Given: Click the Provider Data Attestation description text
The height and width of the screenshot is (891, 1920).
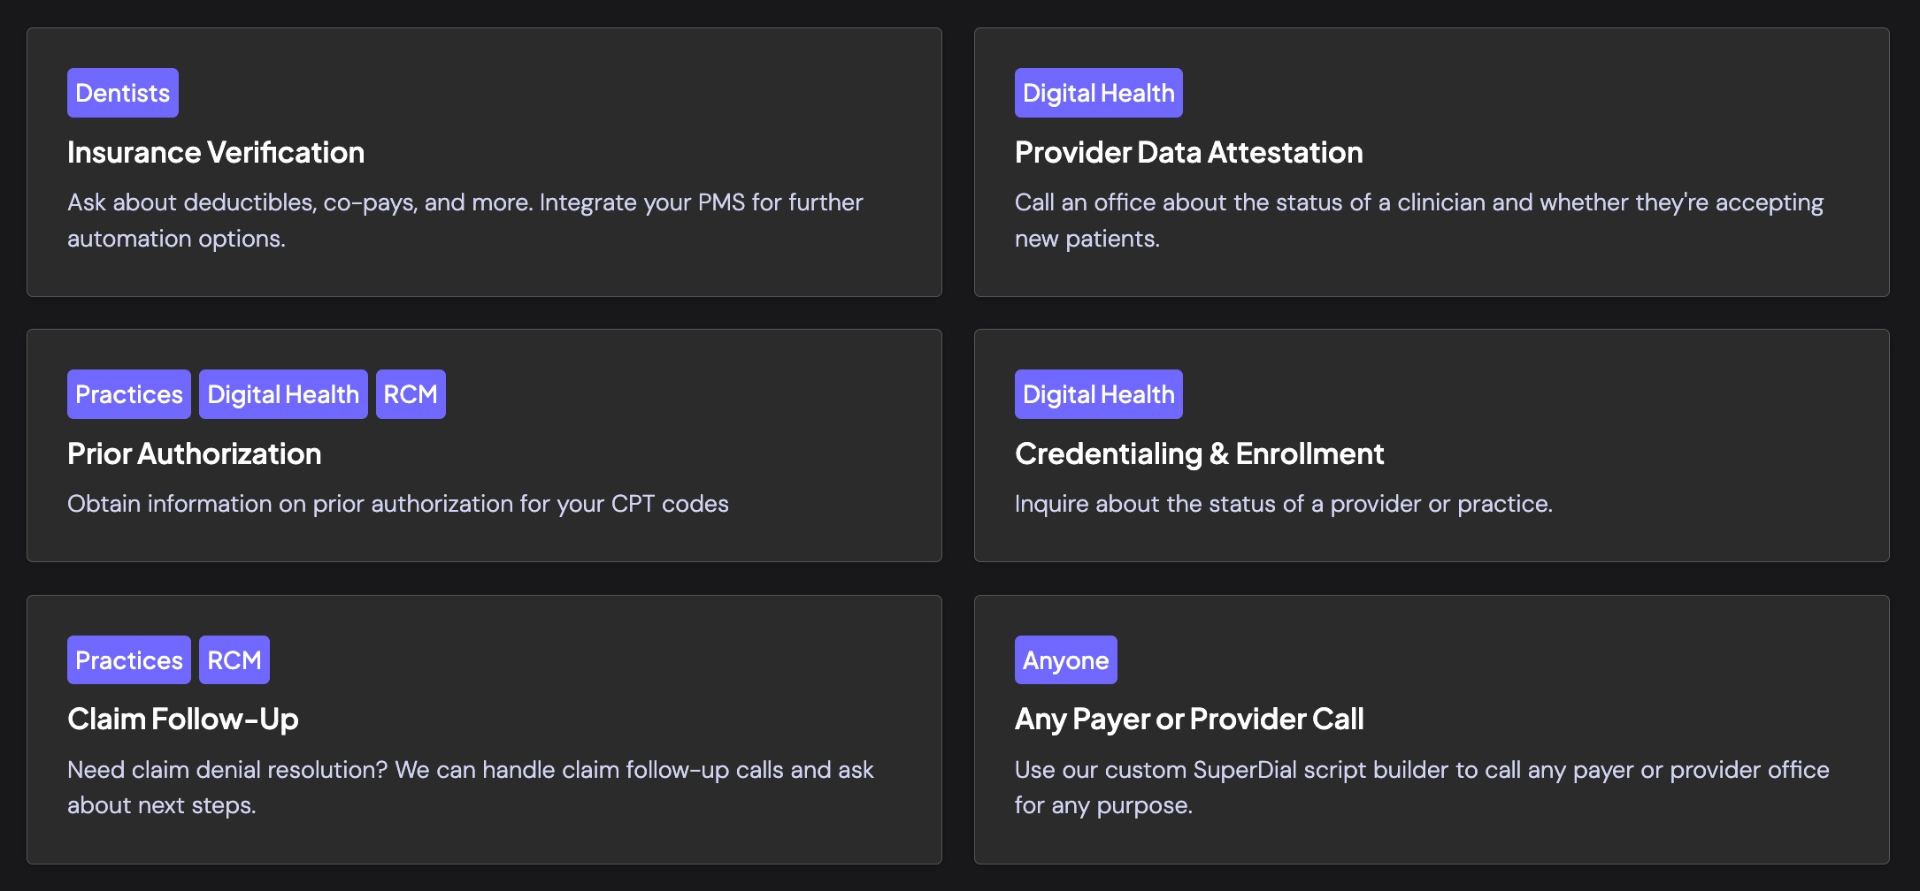Looking at the screenshot, I should point(1419,220).
